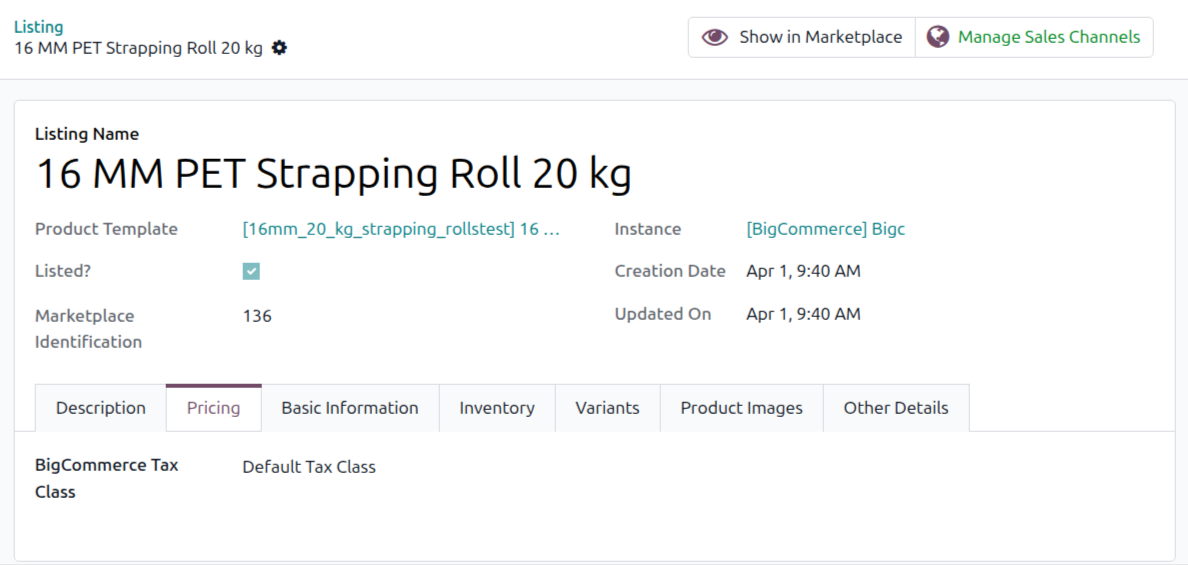Click the Creation Date label
The height and width of the screenshot is (565, 1188).
tap(671, 271)
